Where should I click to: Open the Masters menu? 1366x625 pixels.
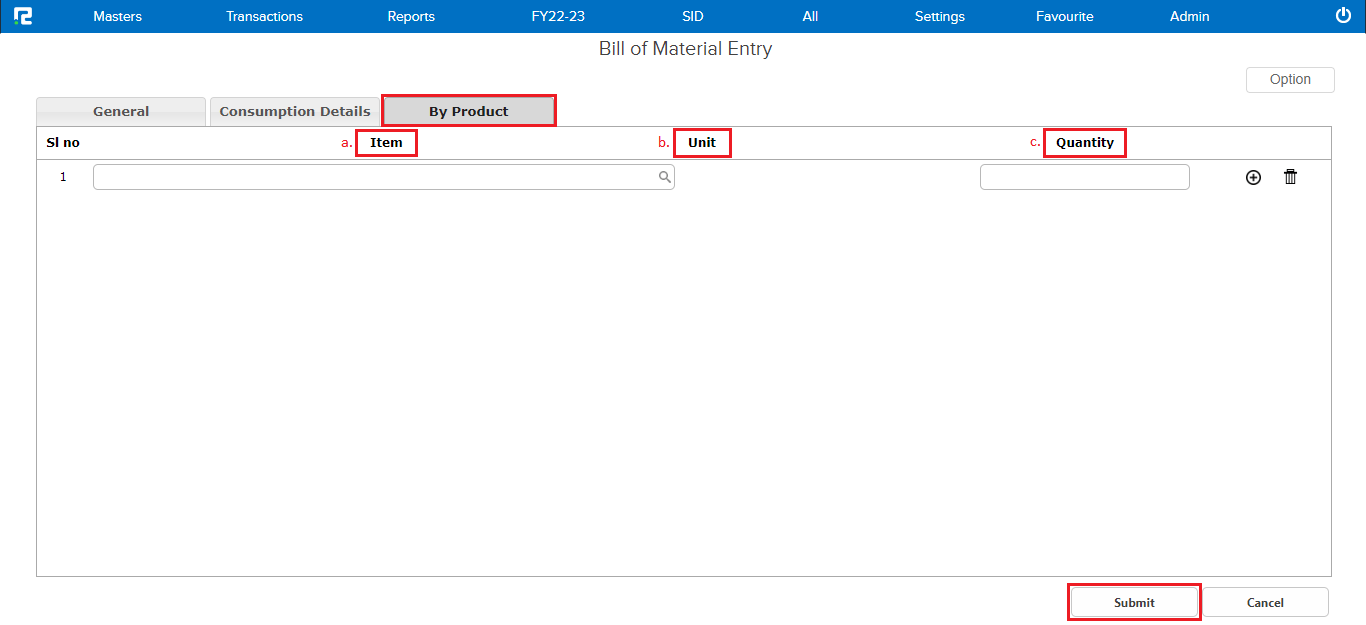(x=117, y=16)
